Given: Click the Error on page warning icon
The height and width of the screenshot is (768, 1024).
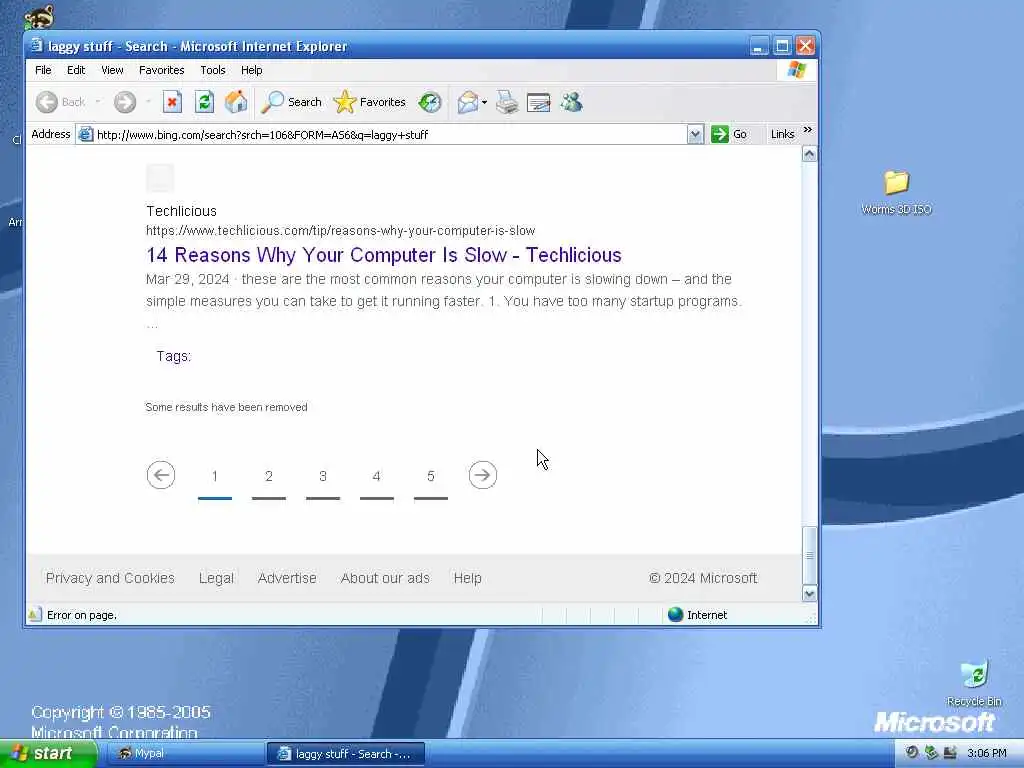Looking at the screenshot, I should pos(35,615).
